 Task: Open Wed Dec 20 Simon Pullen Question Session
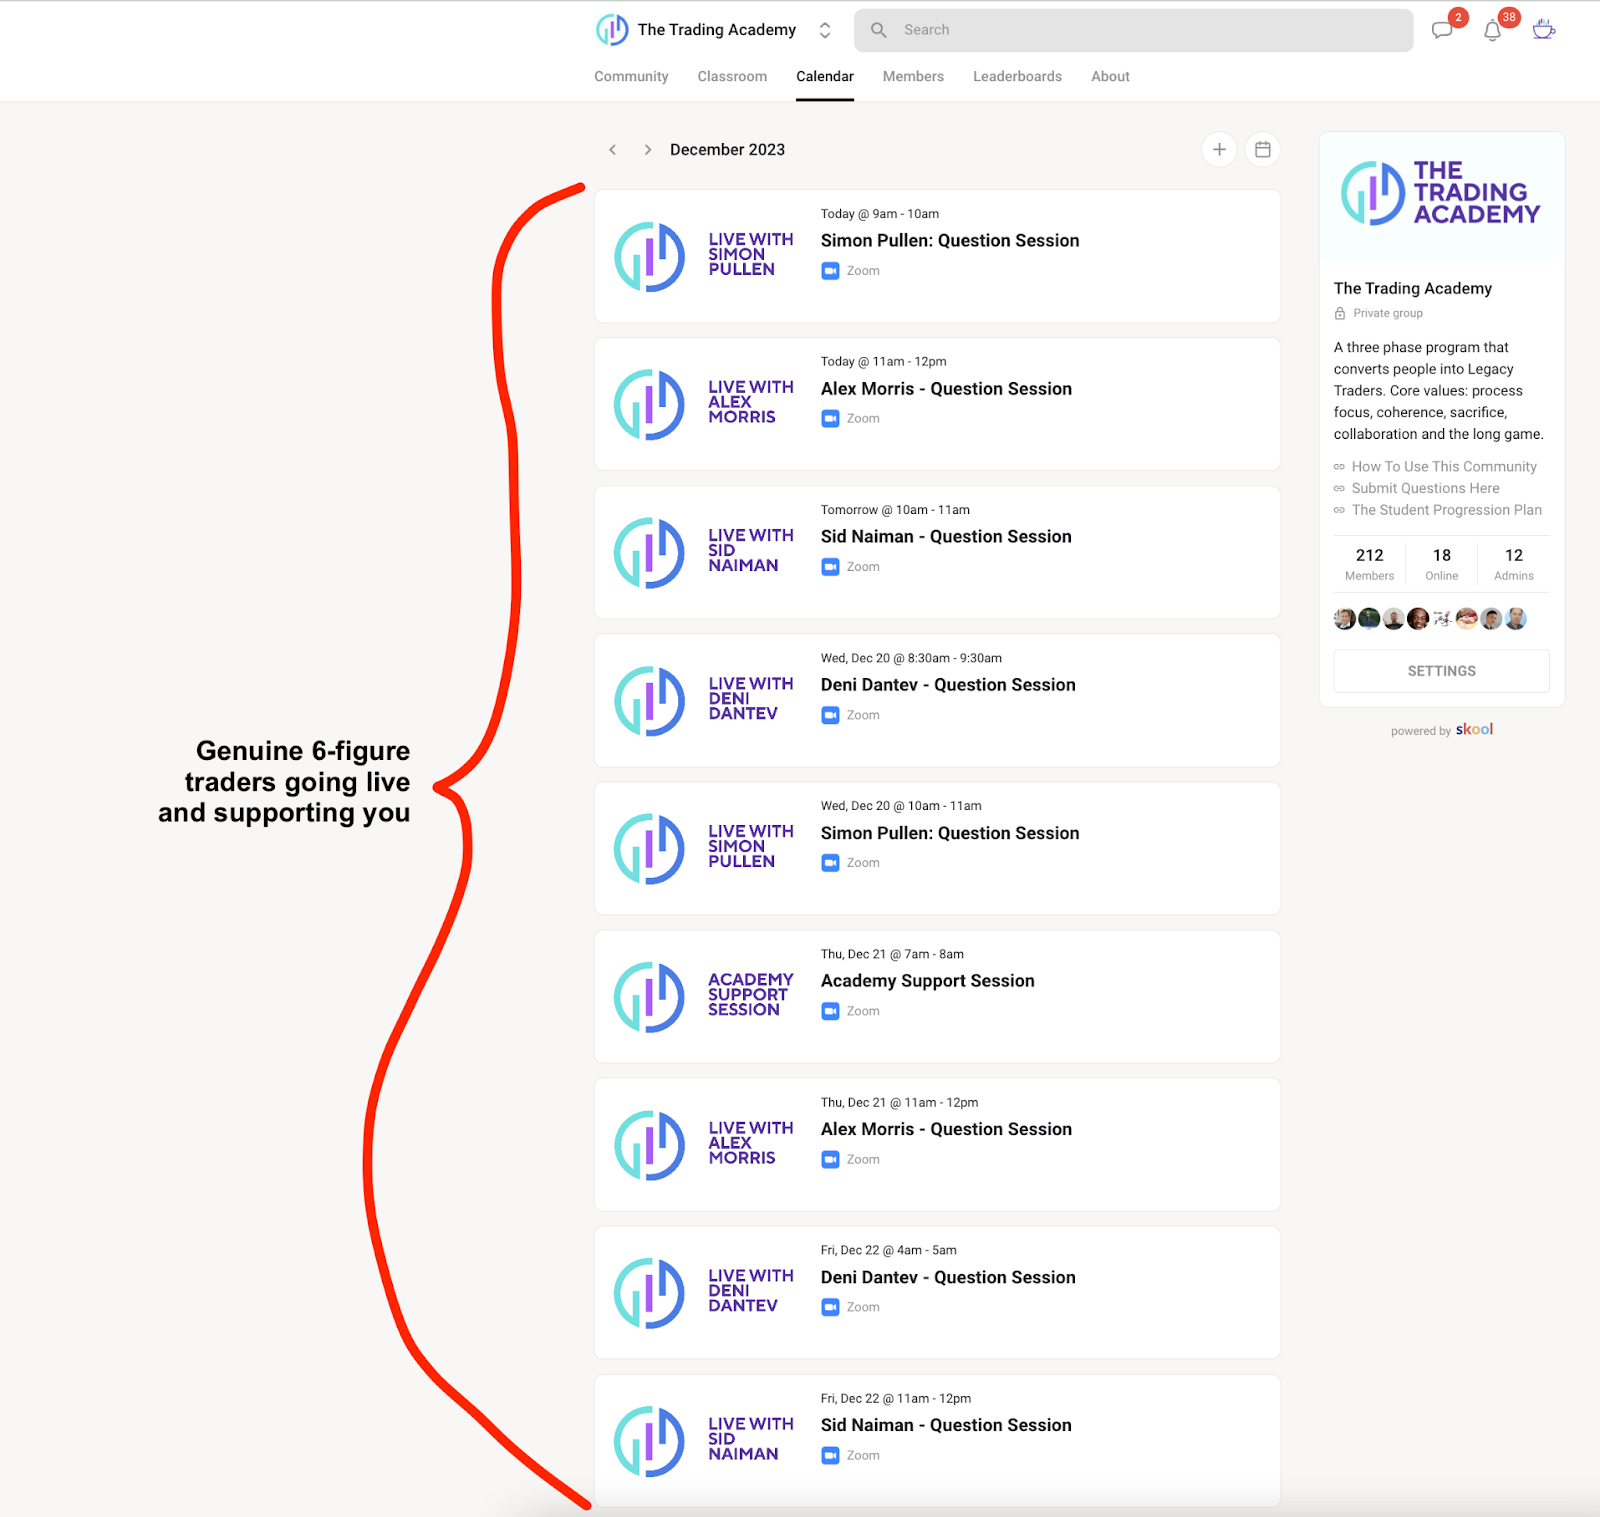pyautogui.click(x=950, y=833)
